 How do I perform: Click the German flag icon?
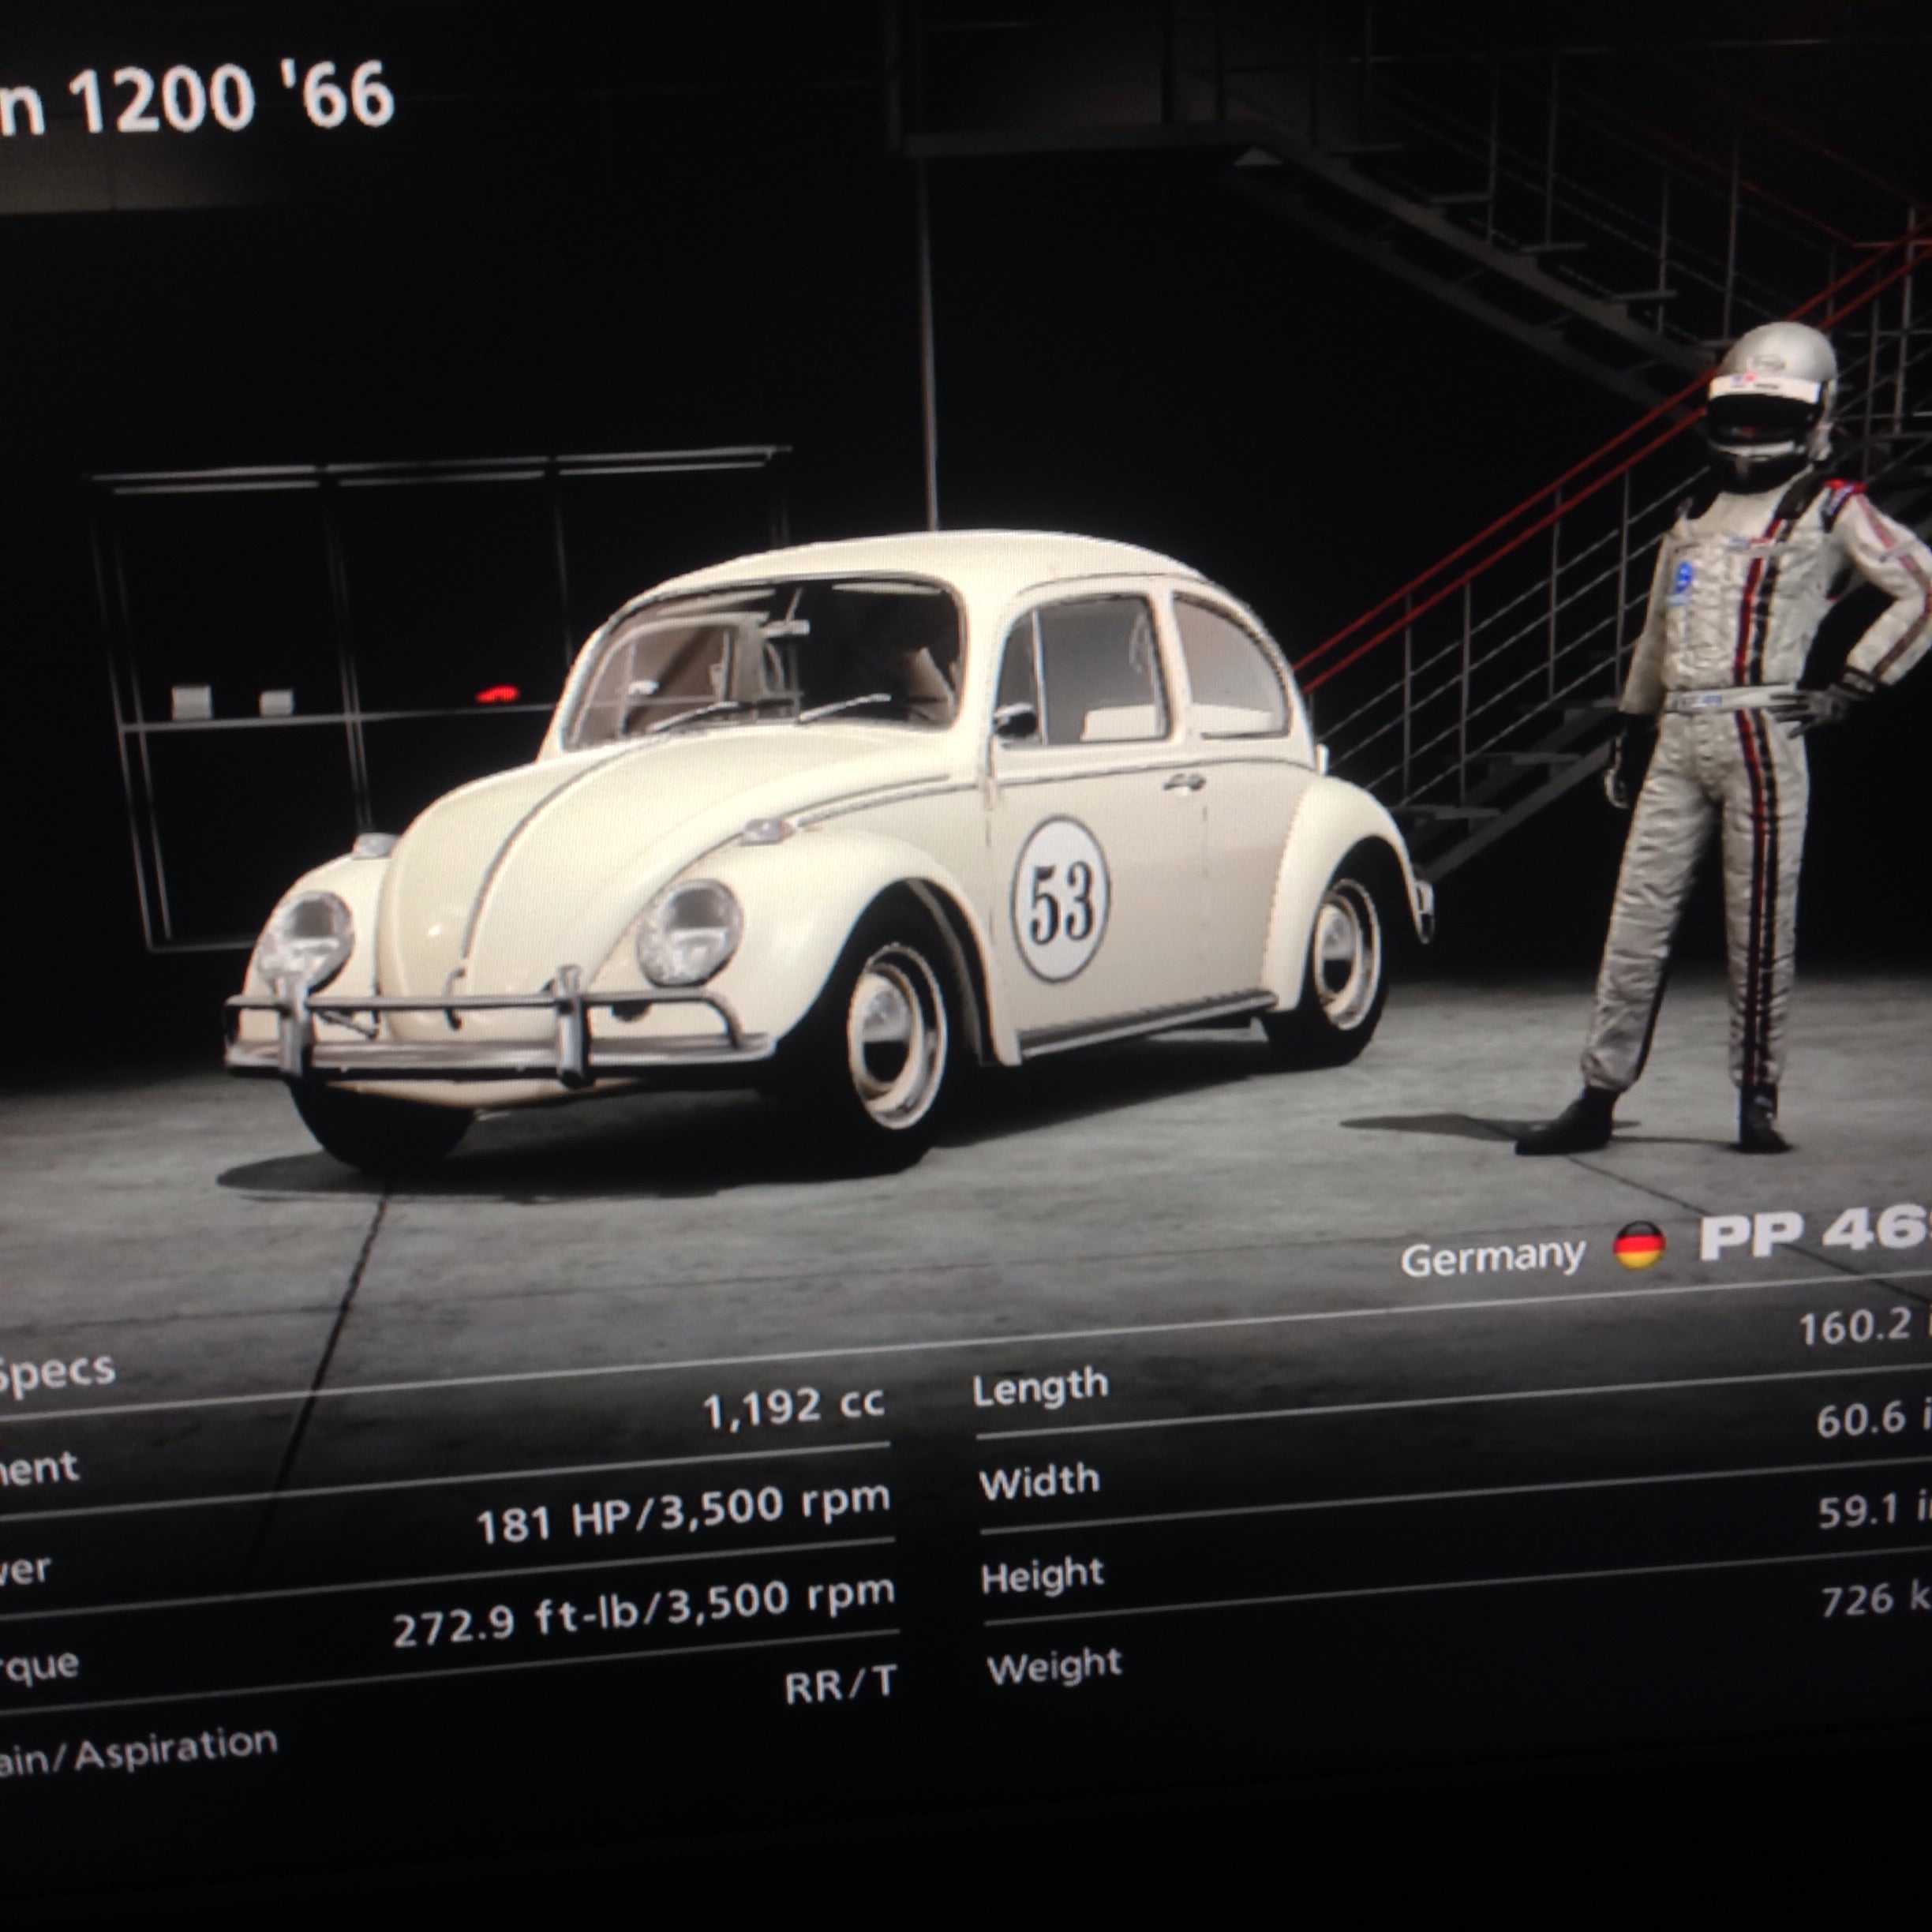1639,1247
